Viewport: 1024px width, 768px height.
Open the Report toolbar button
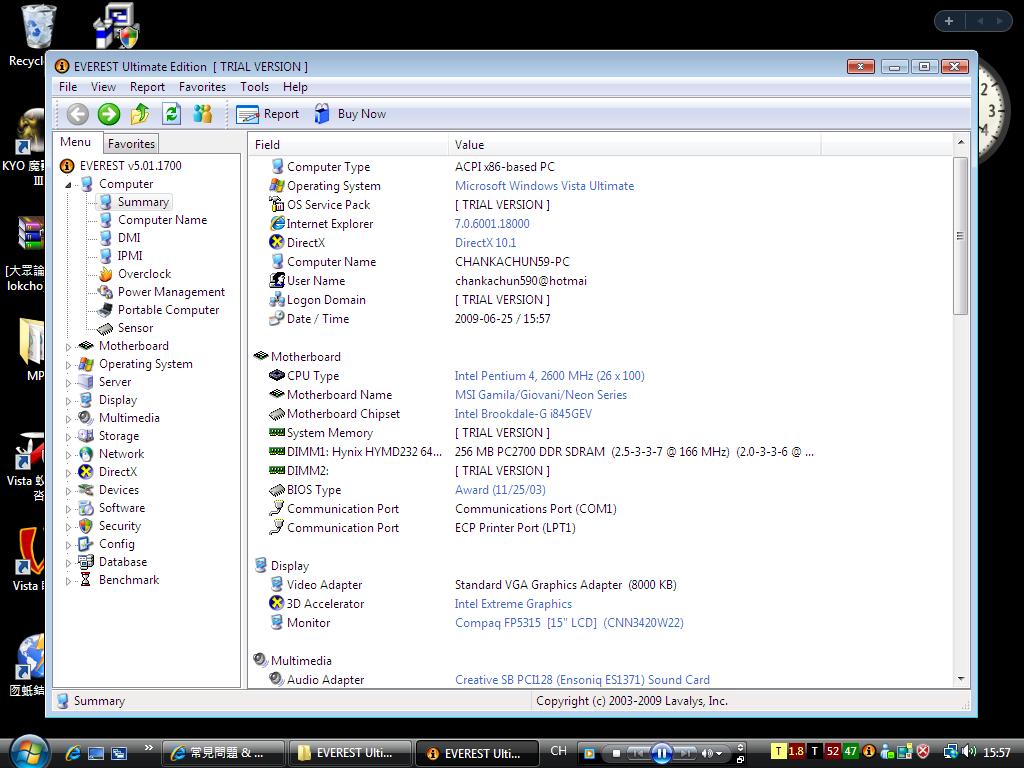point(268,114)
